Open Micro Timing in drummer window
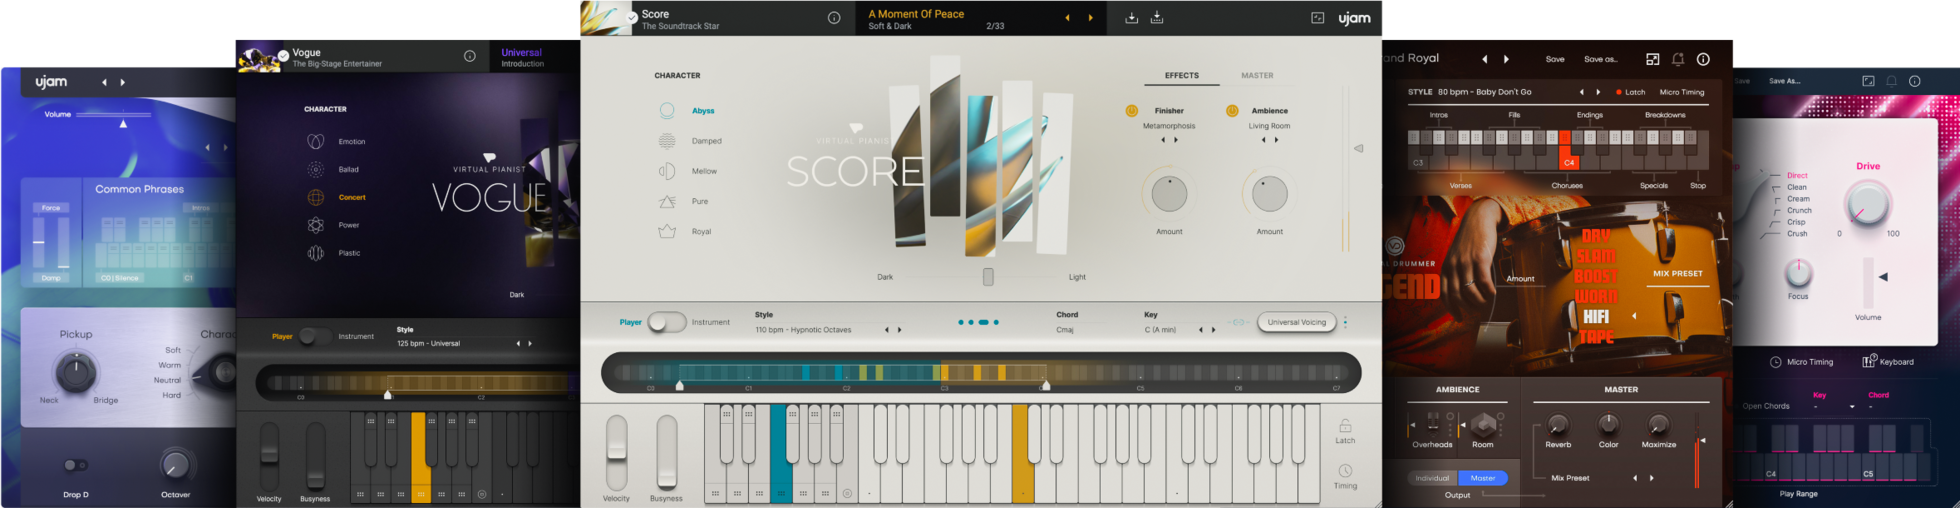Screen dimensions: 1960x508 pyautogui.click(x=1682, y=92)
